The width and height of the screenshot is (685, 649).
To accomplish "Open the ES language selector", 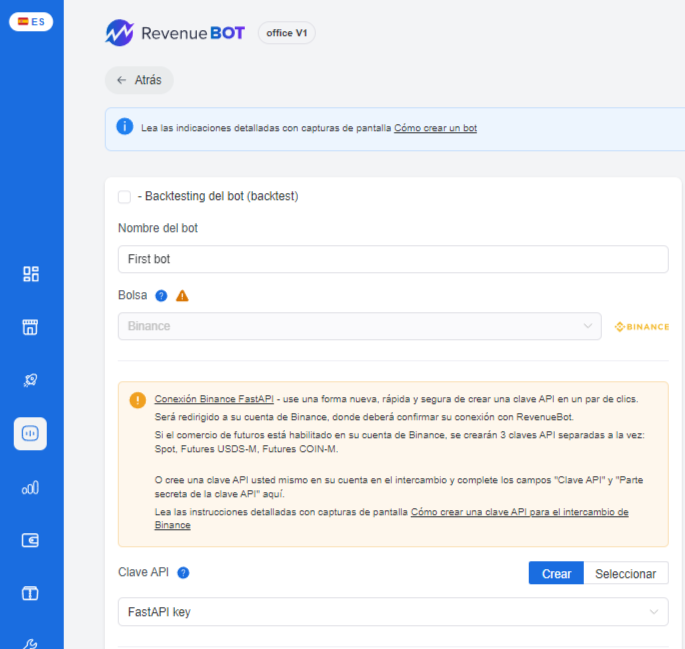I will click(x=31, y=21).
